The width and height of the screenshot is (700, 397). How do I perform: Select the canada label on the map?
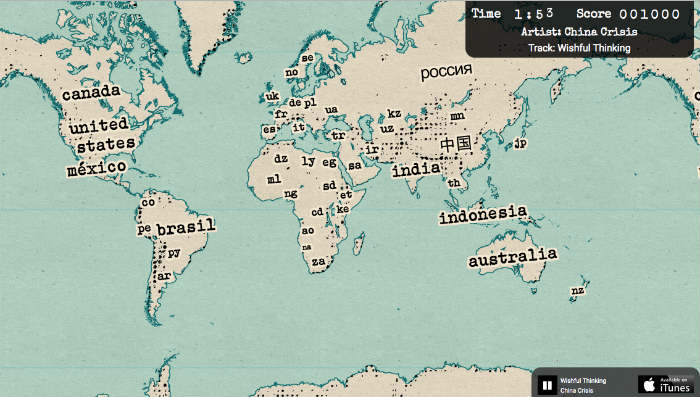pos(91,92)
